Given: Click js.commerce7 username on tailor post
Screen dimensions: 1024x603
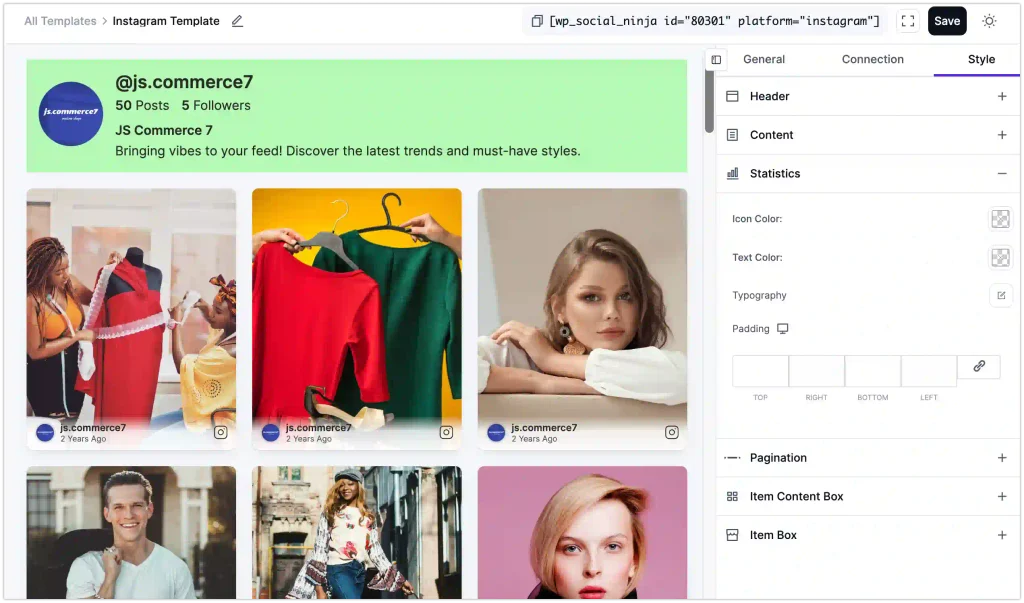Looking at the screenshot, I should tap(93, 428).
